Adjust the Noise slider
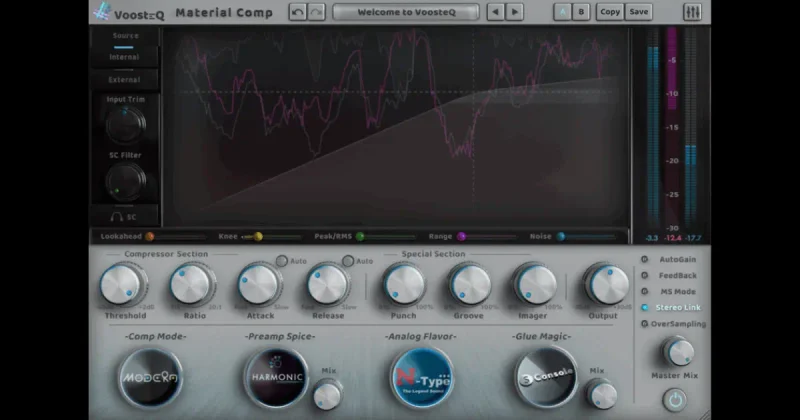800x420 pixels. [x=587, y=236]
